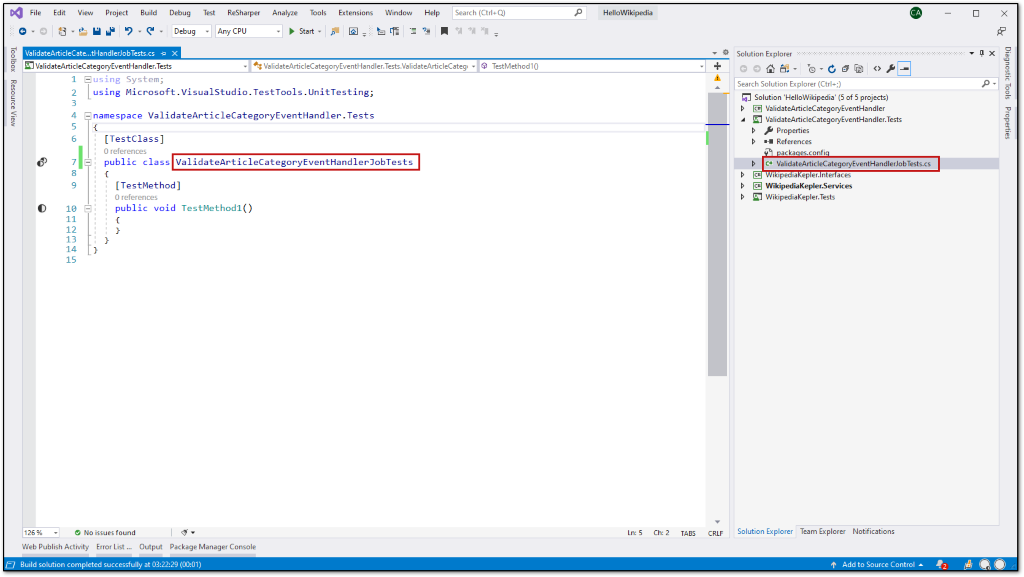Click the Search (Ctrl+Q) box
The width and height of the screenshot is (1024, 577).
tap(519, 12)
